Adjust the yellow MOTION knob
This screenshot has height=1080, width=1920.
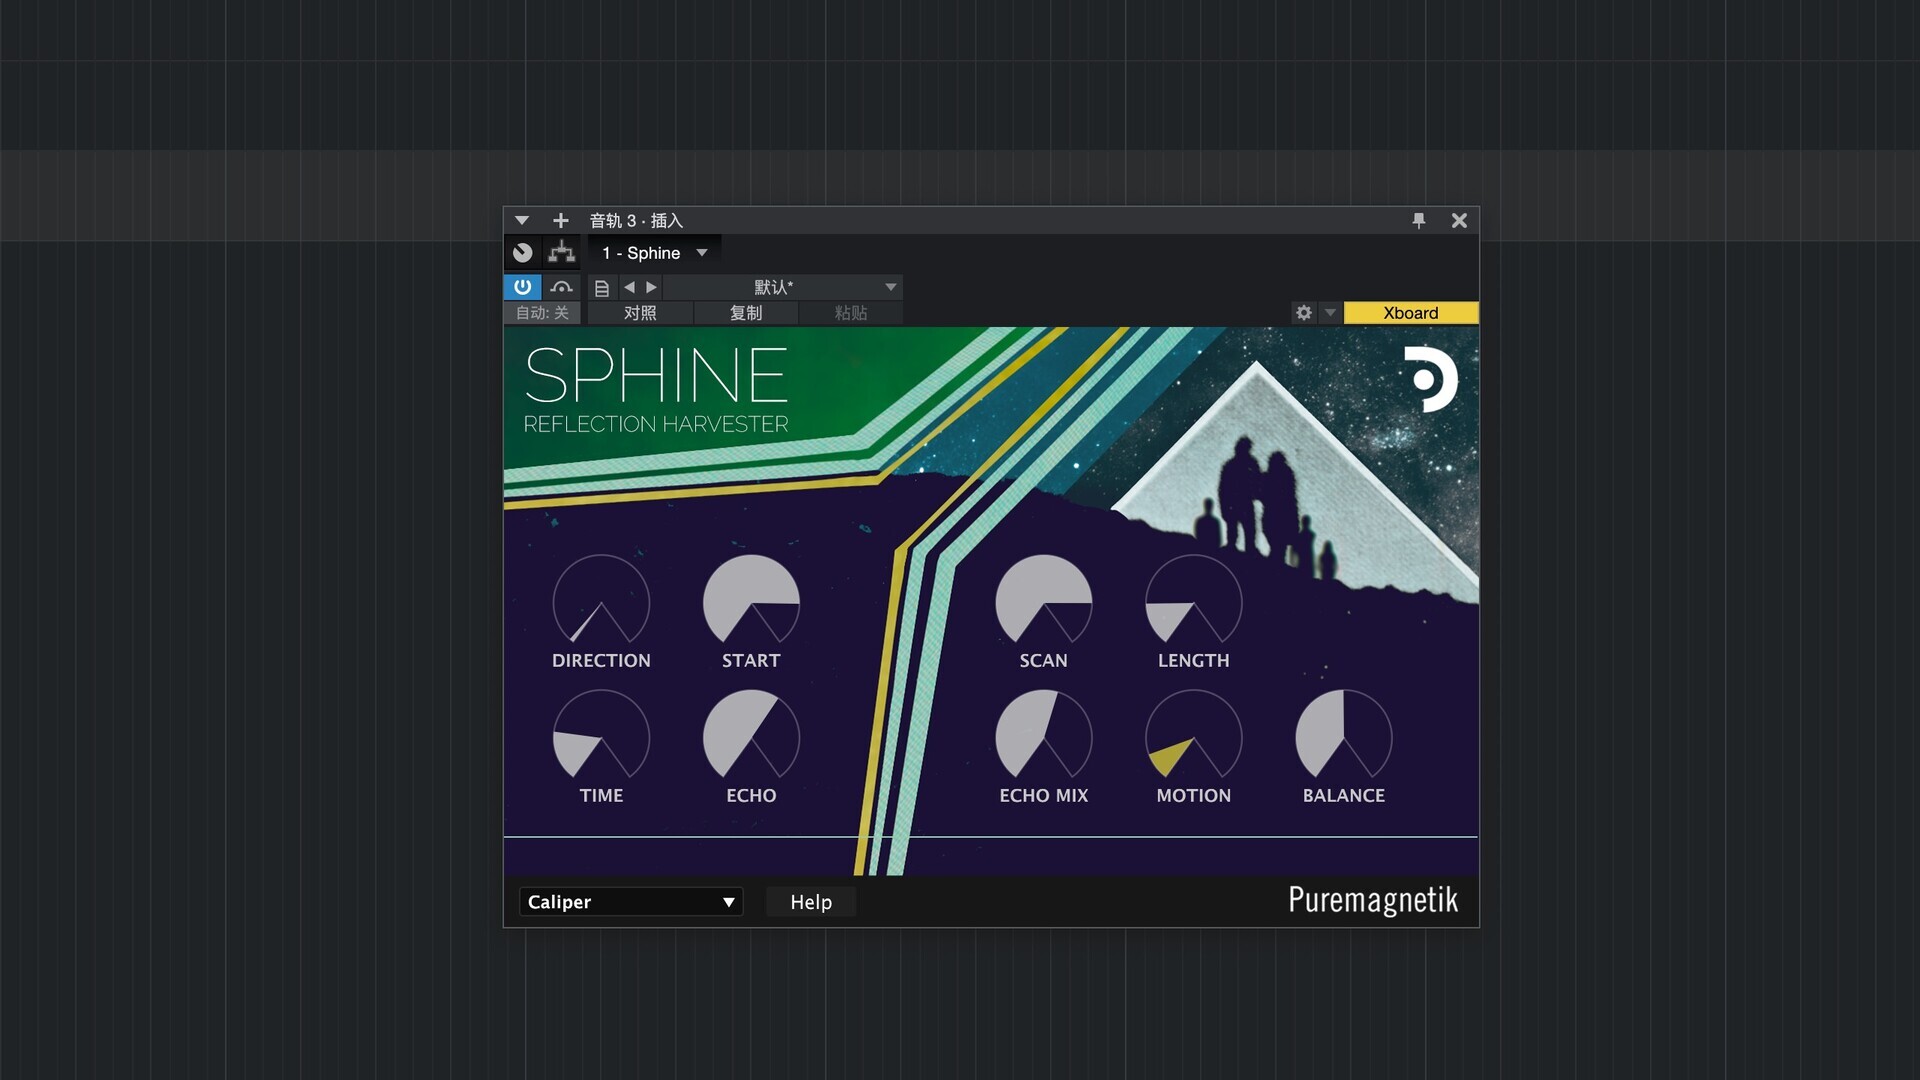[1193, 735]
